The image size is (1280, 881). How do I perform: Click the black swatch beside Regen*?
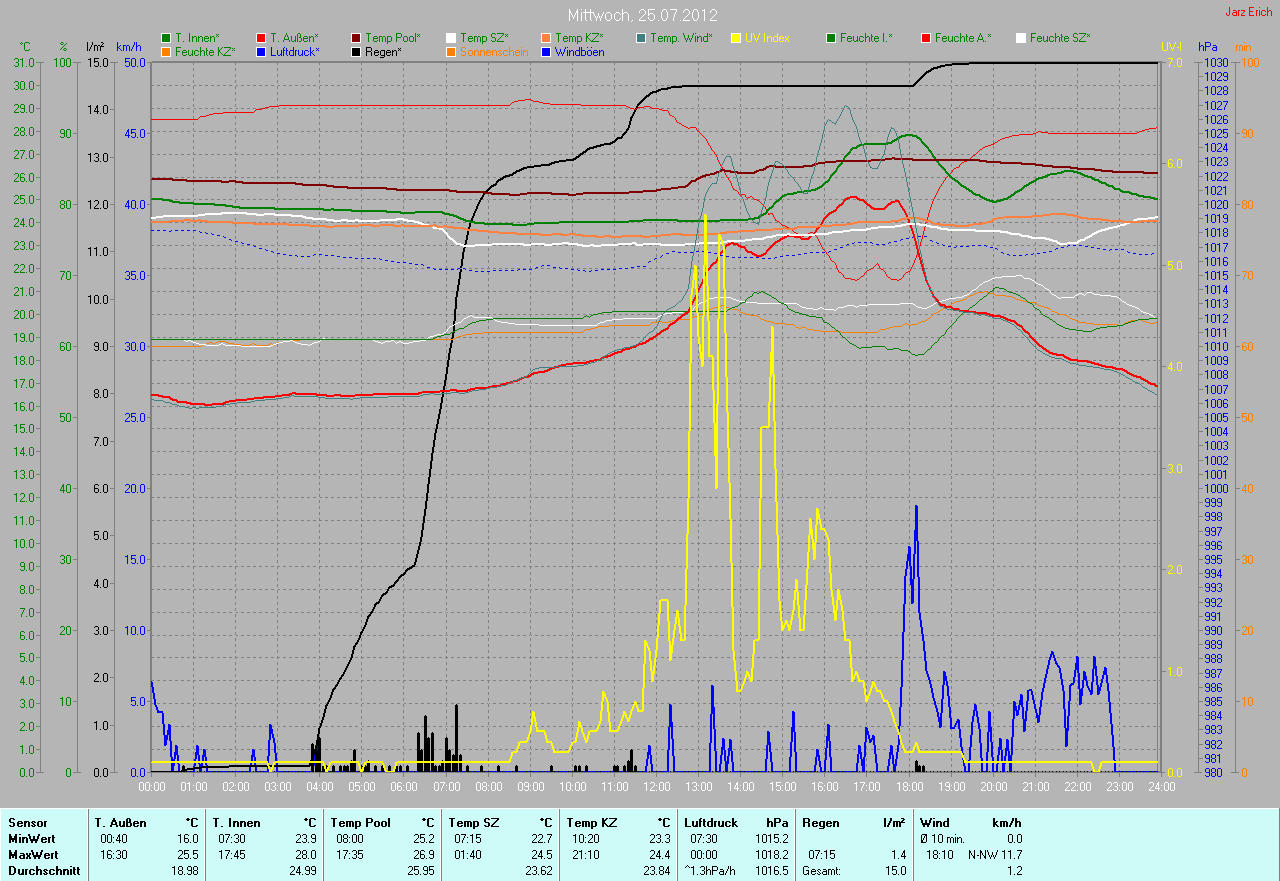(356, 51)
